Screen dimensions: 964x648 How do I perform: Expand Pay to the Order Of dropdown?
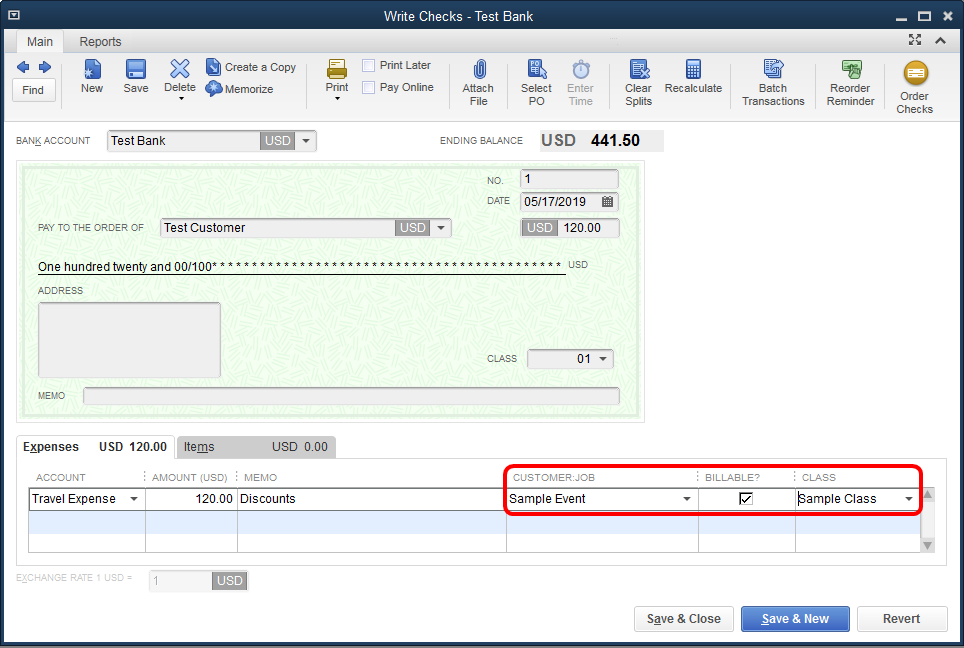tap(441, 227)
